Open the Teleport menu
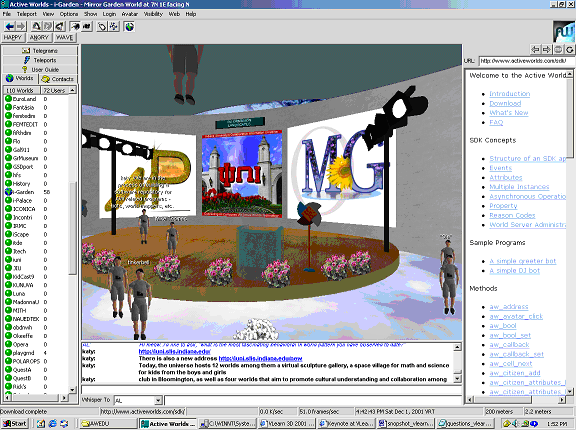 click(x=27, y=14)
